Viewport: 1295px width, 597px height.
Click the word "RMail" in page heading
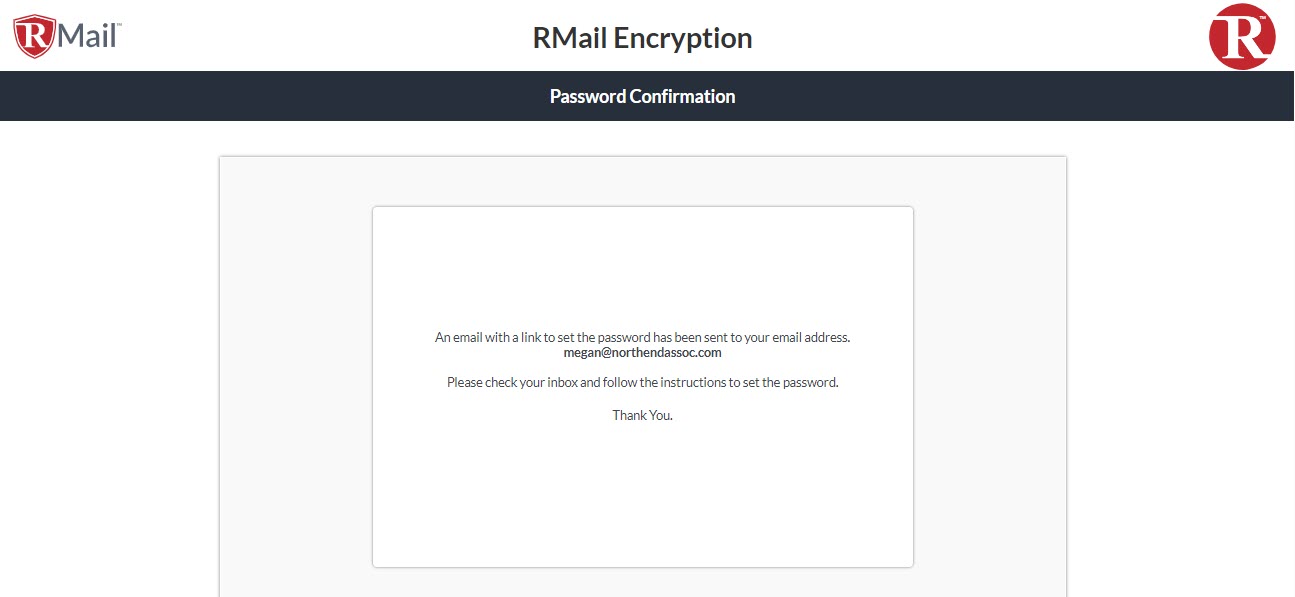pyautogui.click(x=569, y=38)
